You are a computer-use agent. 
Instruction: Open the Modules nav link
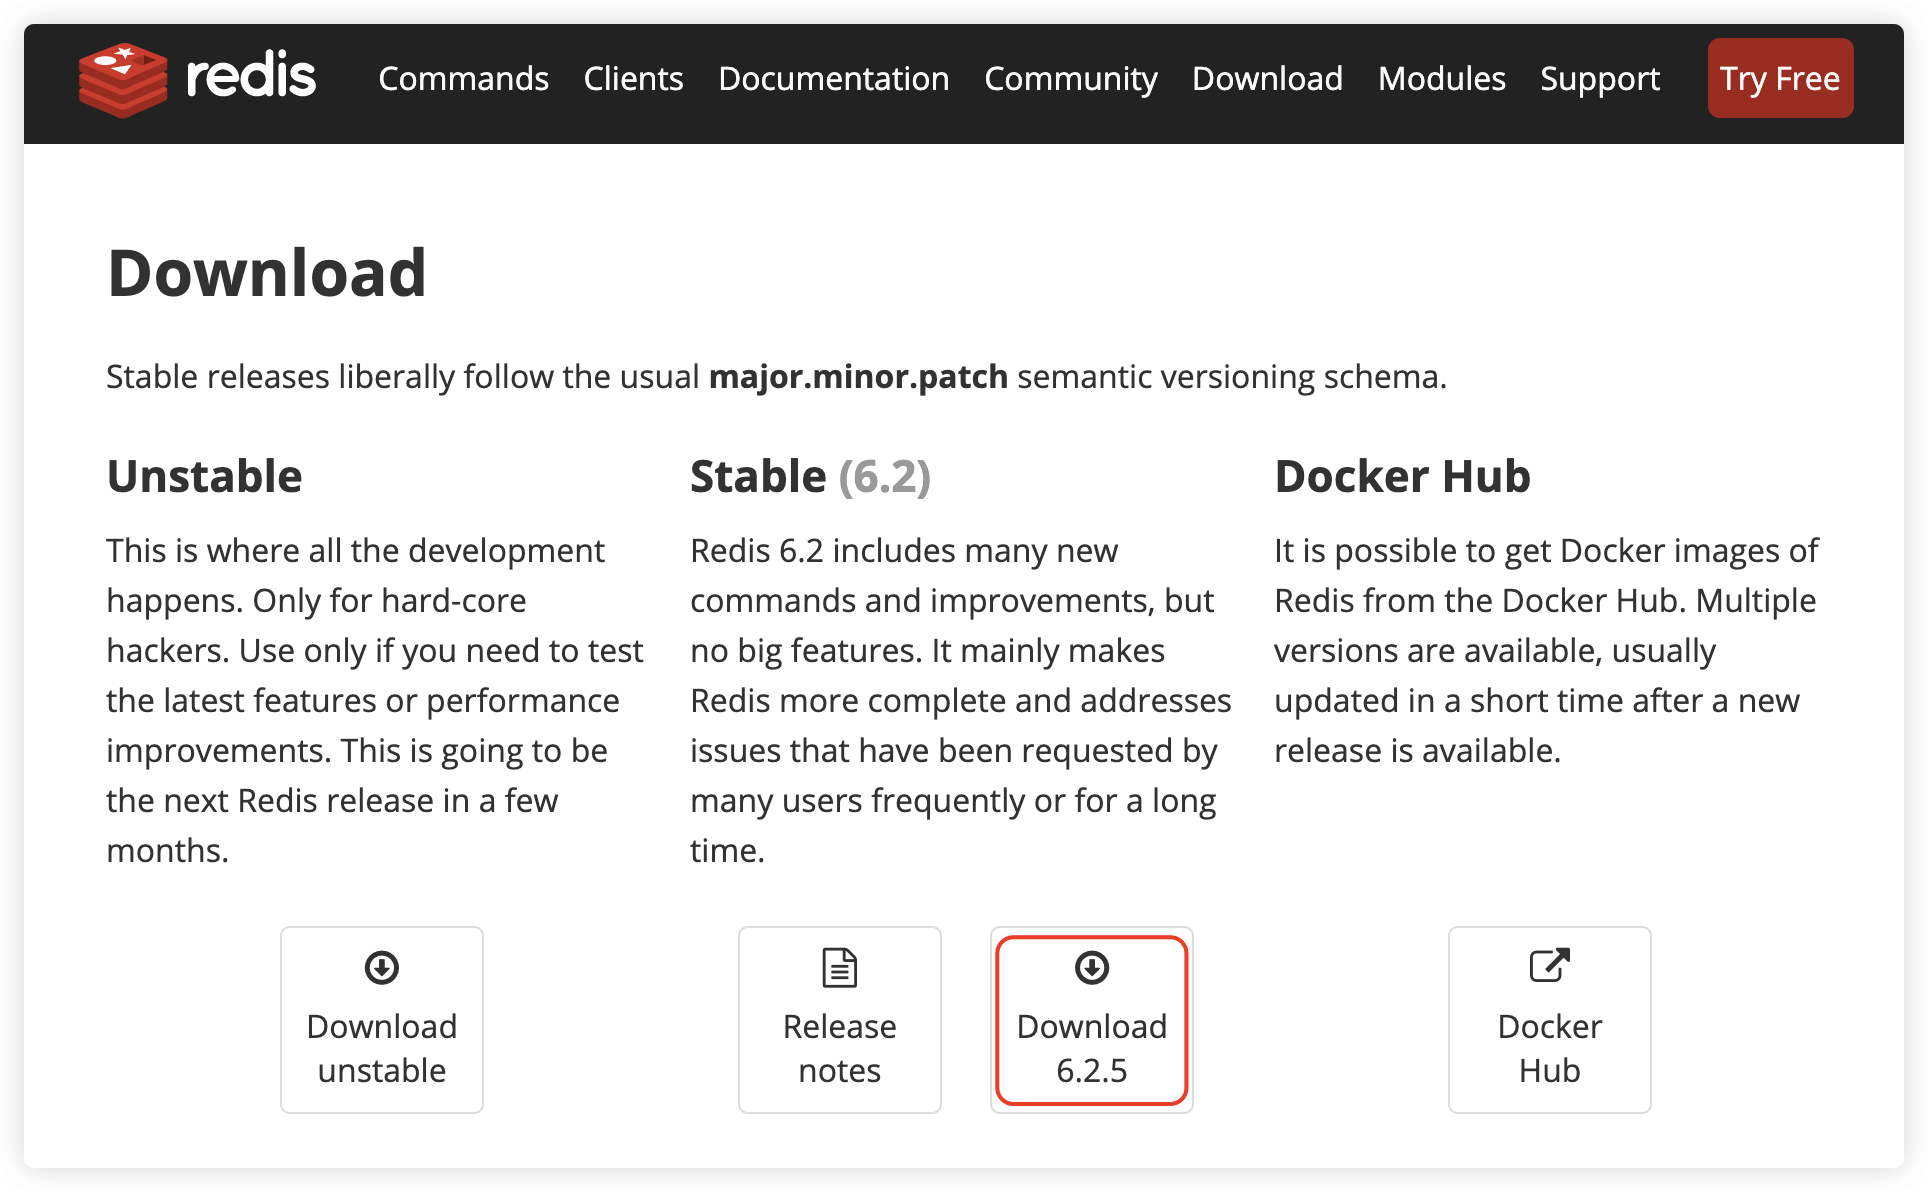(x=1441, y=79)
